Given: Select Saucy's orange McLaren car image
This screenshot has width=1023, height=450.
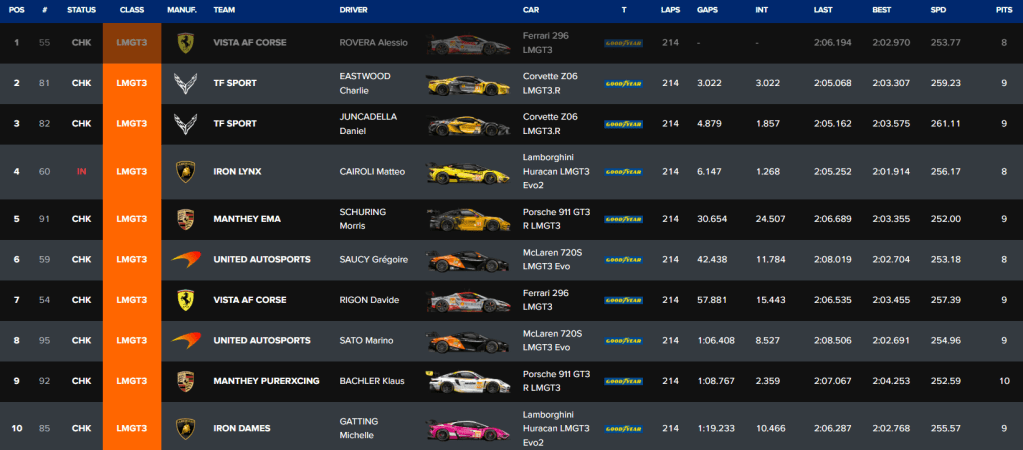Looking at the screenshot, I should 468,261.
